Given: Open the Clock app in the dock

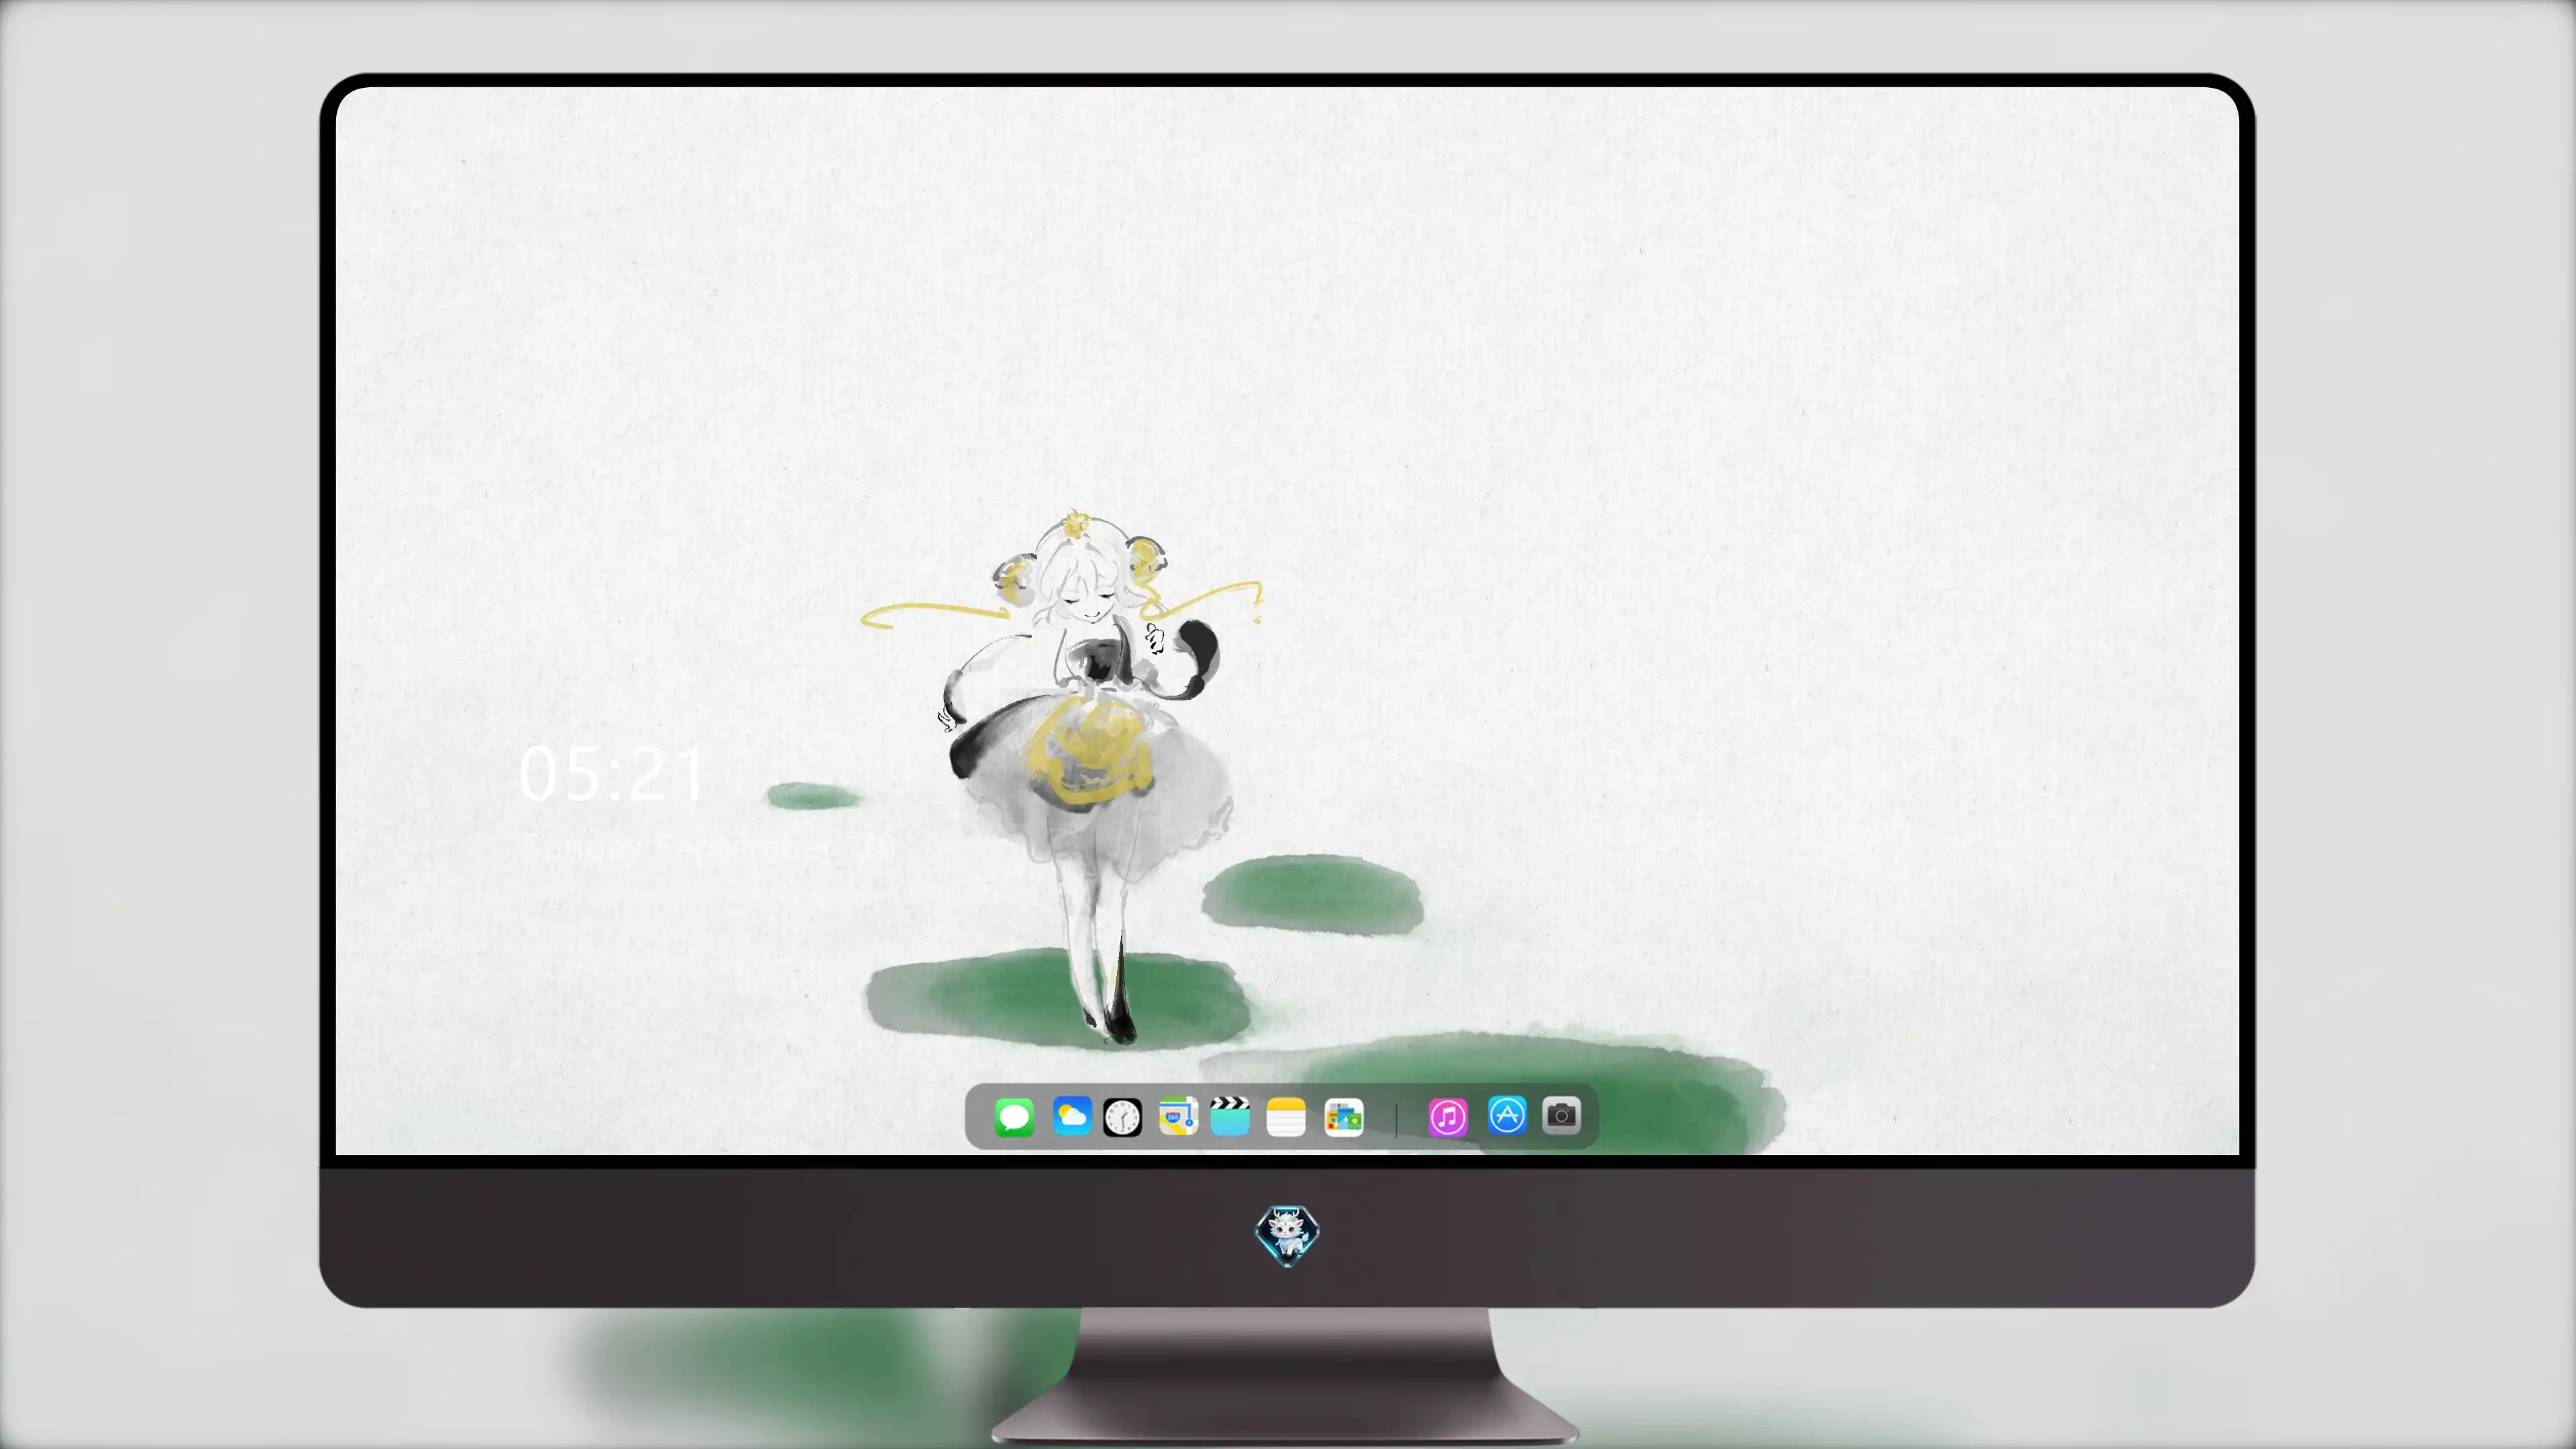Looking at the screenshot, I should click(x=1122, y=1117).
